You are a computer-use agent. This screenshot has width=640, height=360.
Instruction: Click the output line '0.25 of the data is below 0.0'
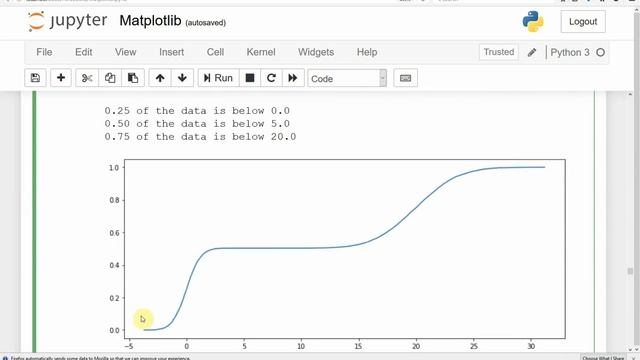[x=197, y=111]
